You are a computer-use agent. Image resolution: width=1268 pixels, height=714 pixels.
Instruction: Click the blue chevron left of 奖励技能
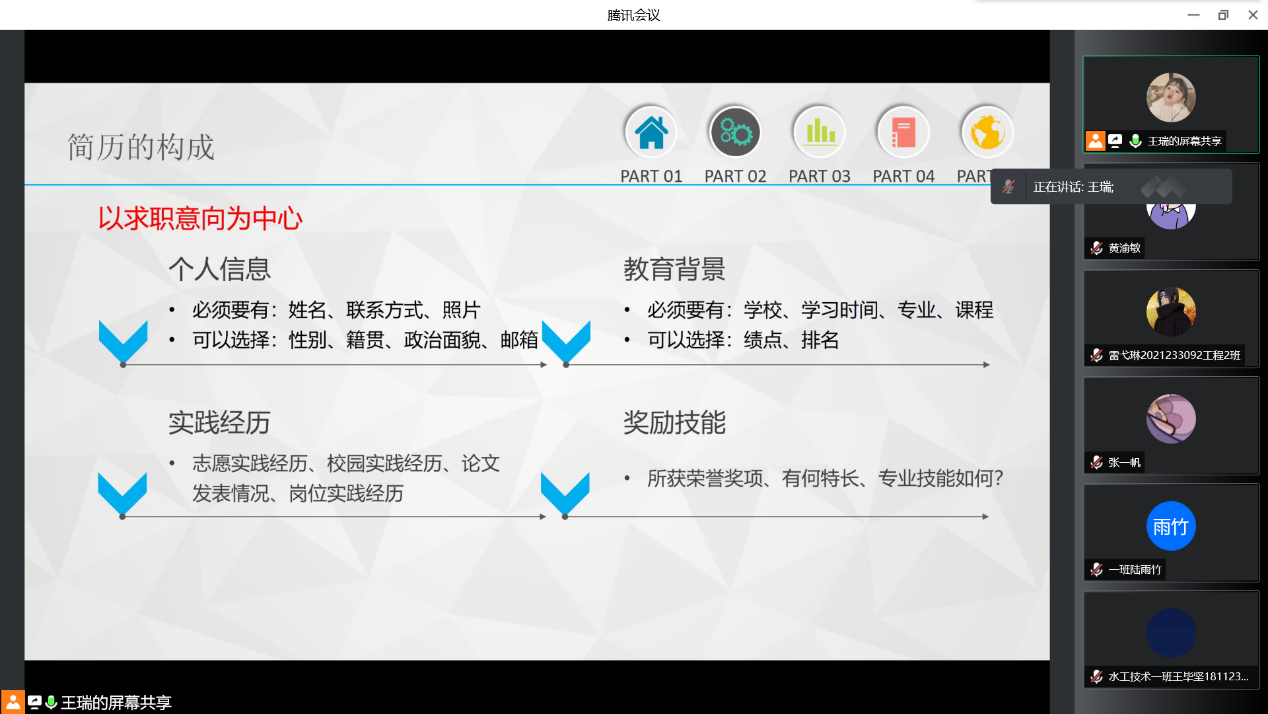(x=565, y=494)
